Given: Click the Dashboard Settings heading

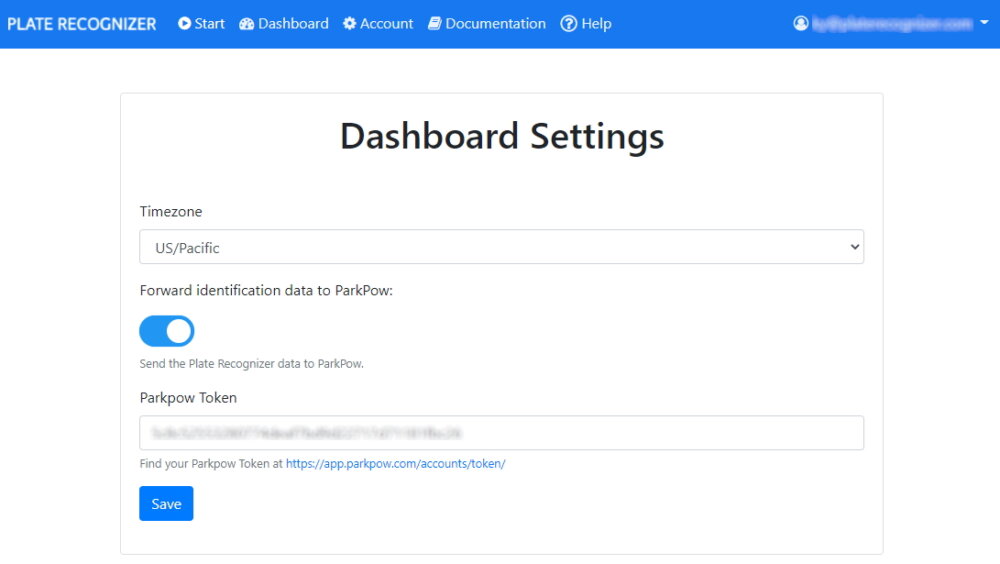Looking at the screenshot, I should tap(502, 136).
